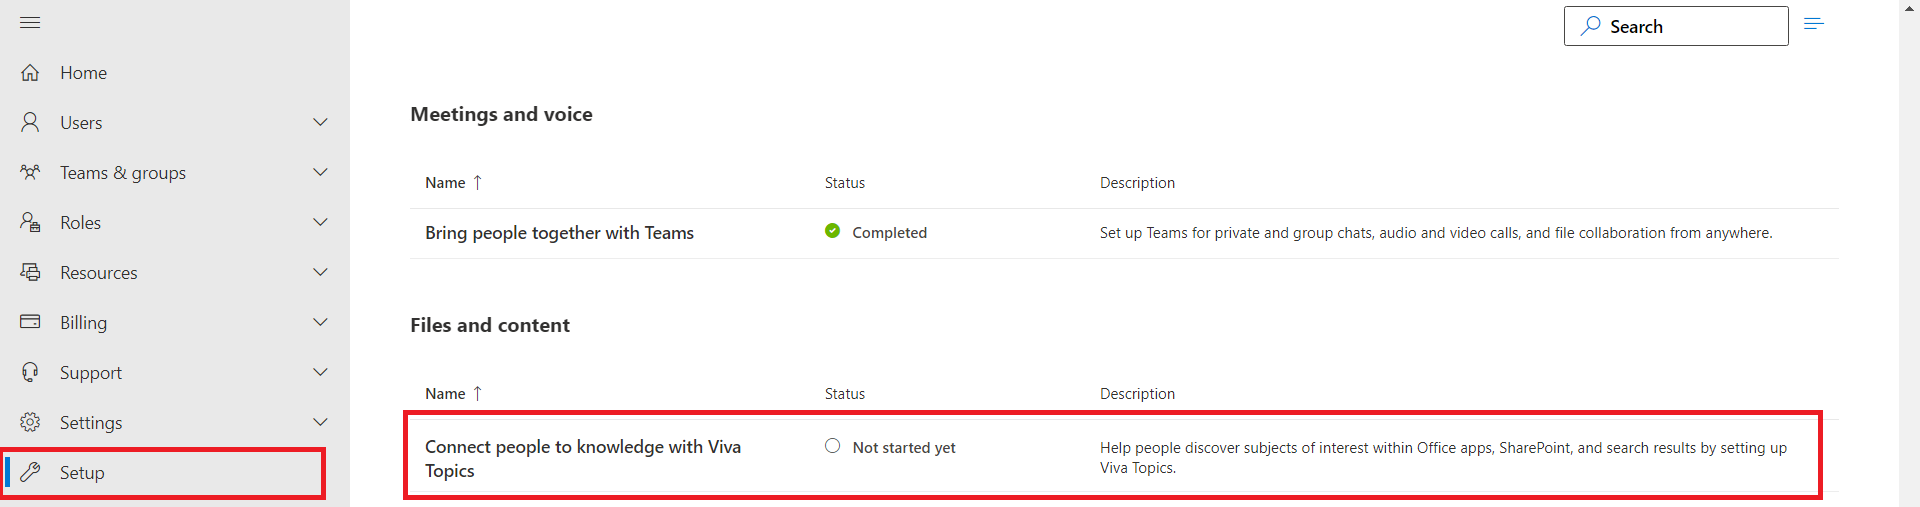
Task: Click the Teams & groups icon
Action: coord(30,172)
